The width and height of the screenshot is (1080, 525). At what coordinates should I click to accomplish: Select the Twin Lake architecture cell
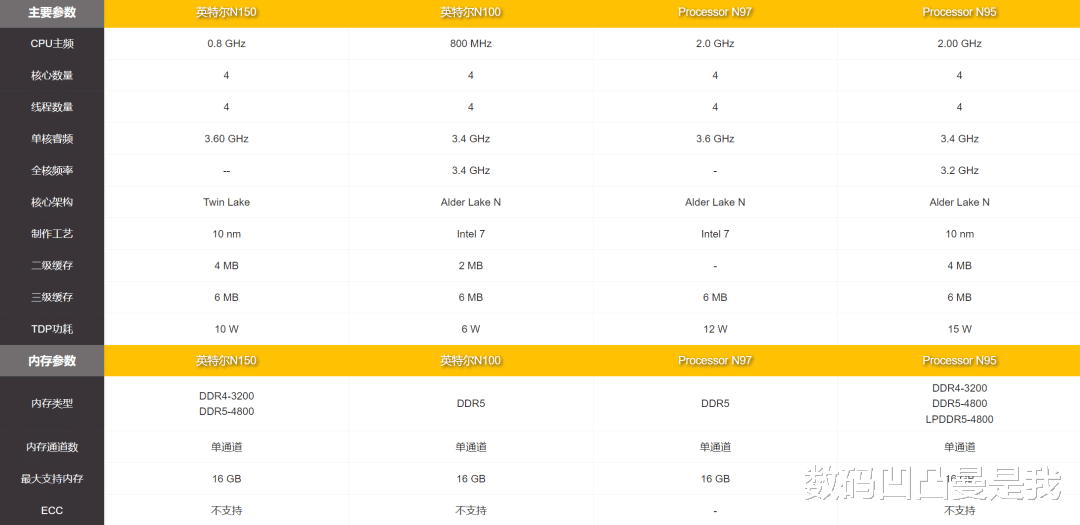click(226, 202)
